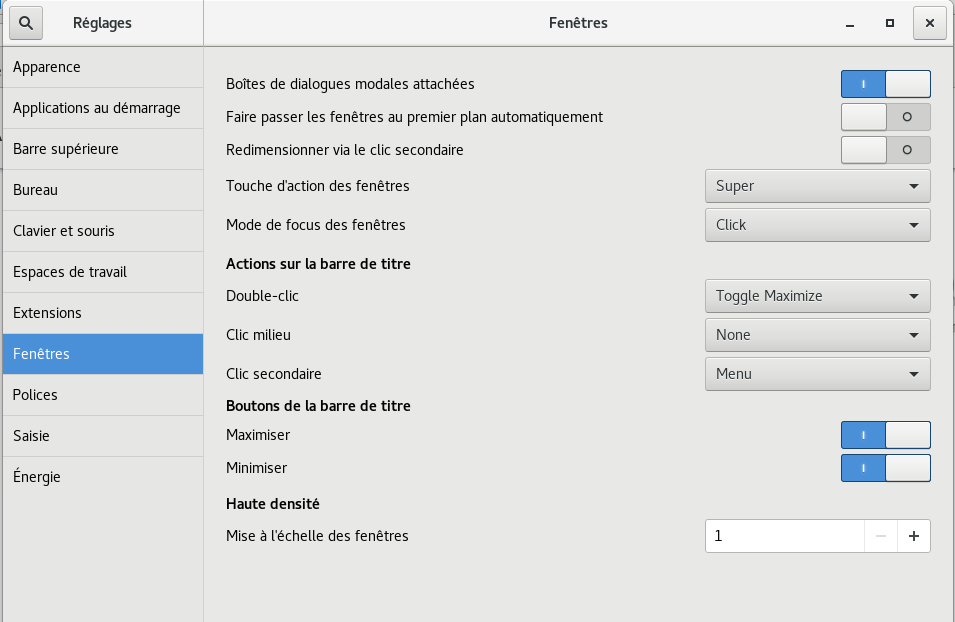Expand the Mode de focus Click dropdown

(817, 225)
